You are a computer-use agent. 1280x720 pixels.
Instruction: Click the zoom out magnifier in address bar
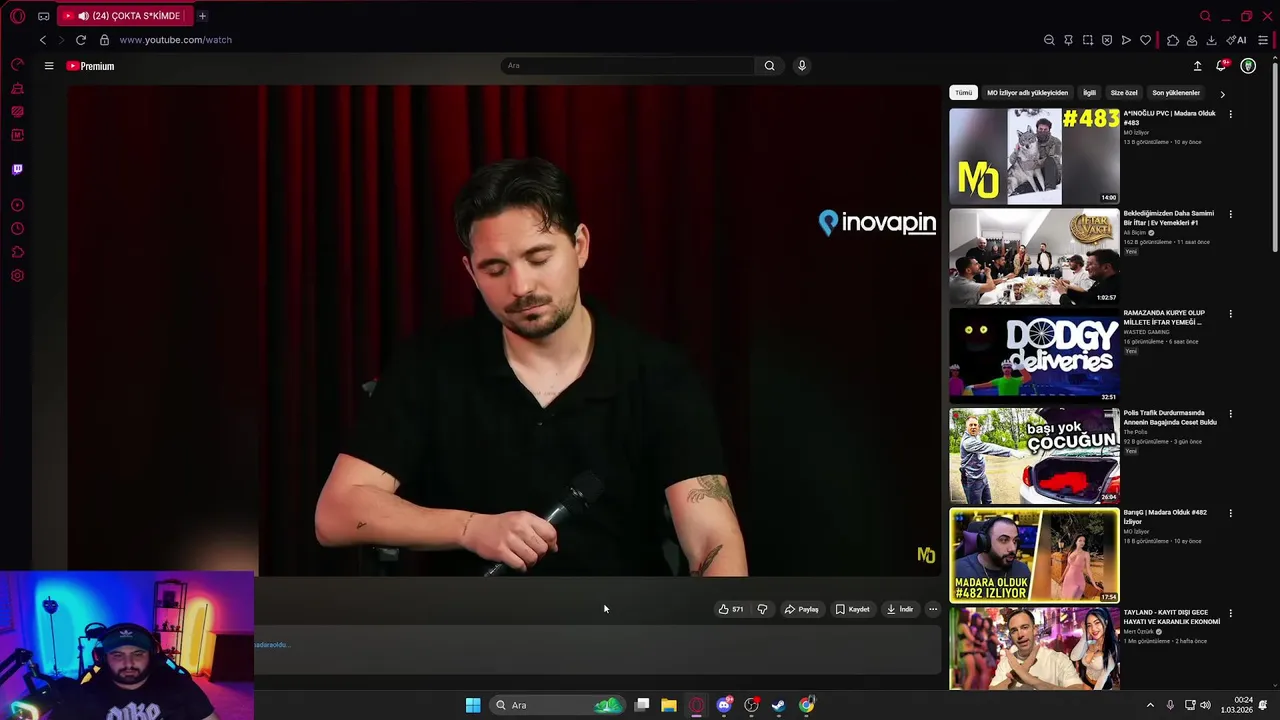[x=1049, y=40]
